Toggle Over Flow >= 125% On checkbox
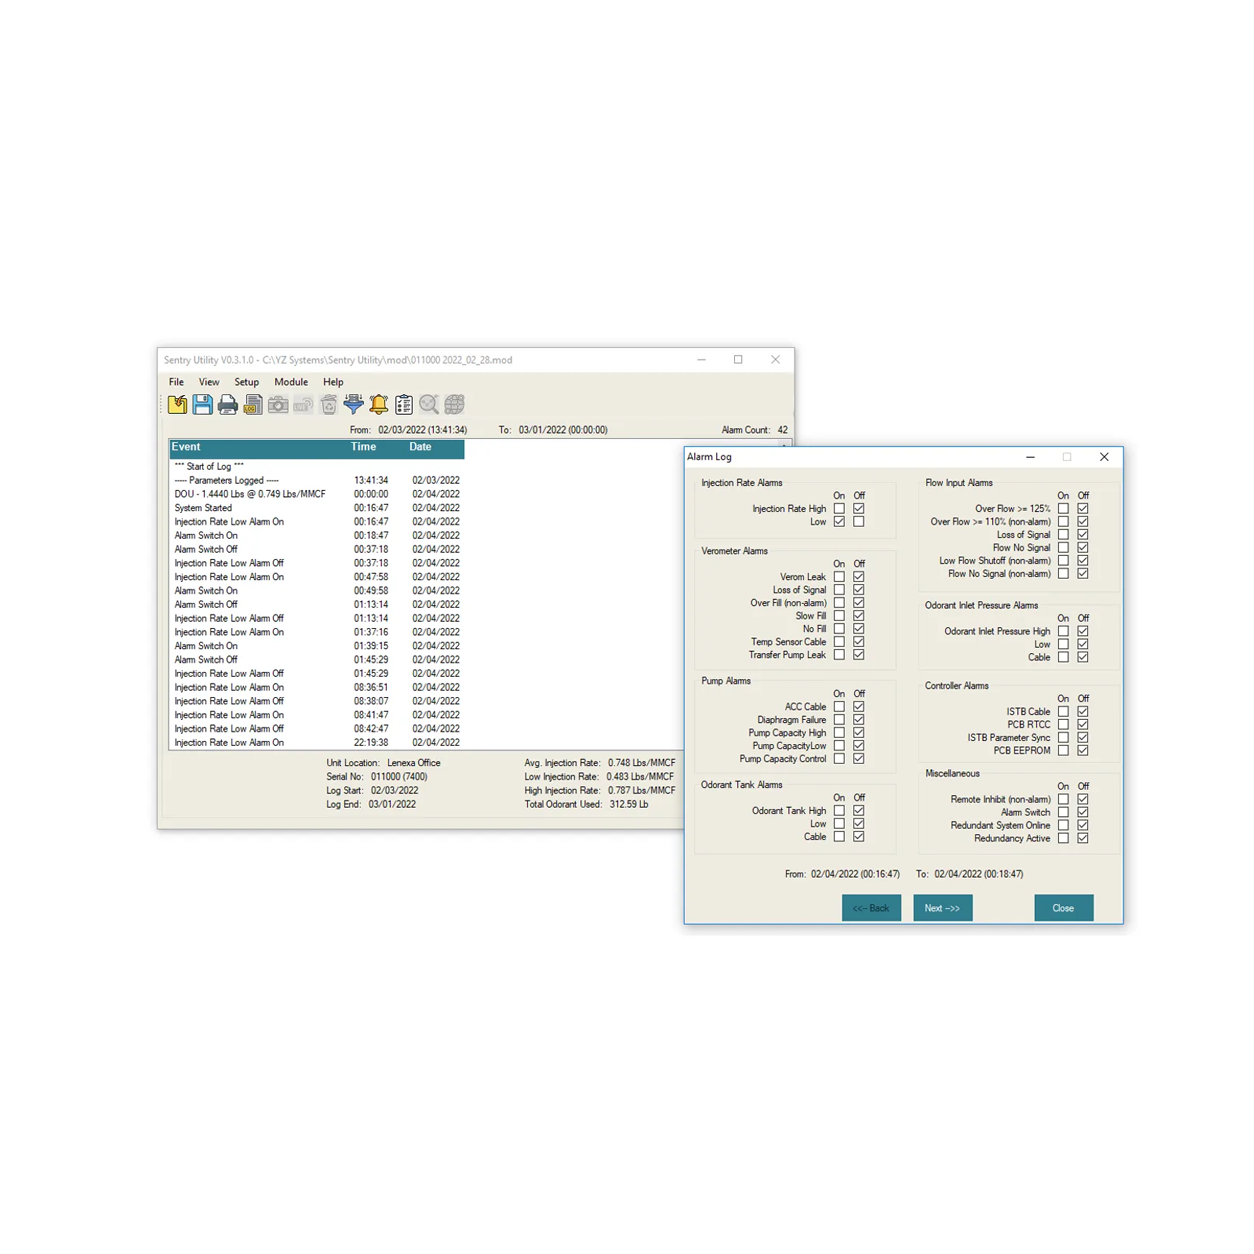Screen dimensions: 1254x1254 pos(1063,509)
